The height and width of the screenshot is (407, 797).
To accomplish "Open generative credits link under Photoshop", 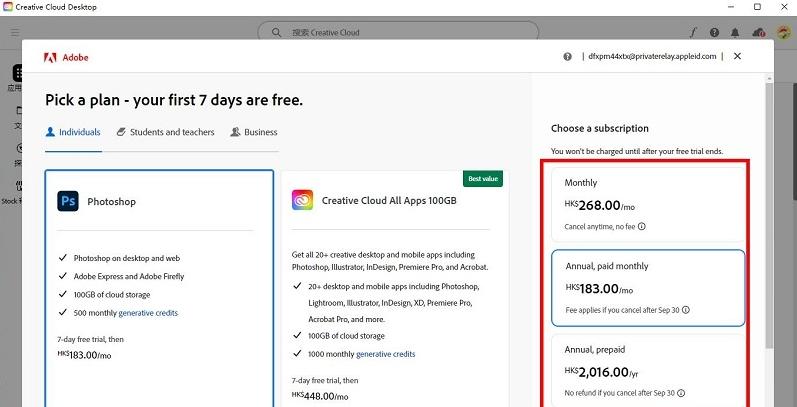I will (x=148, y=313).
